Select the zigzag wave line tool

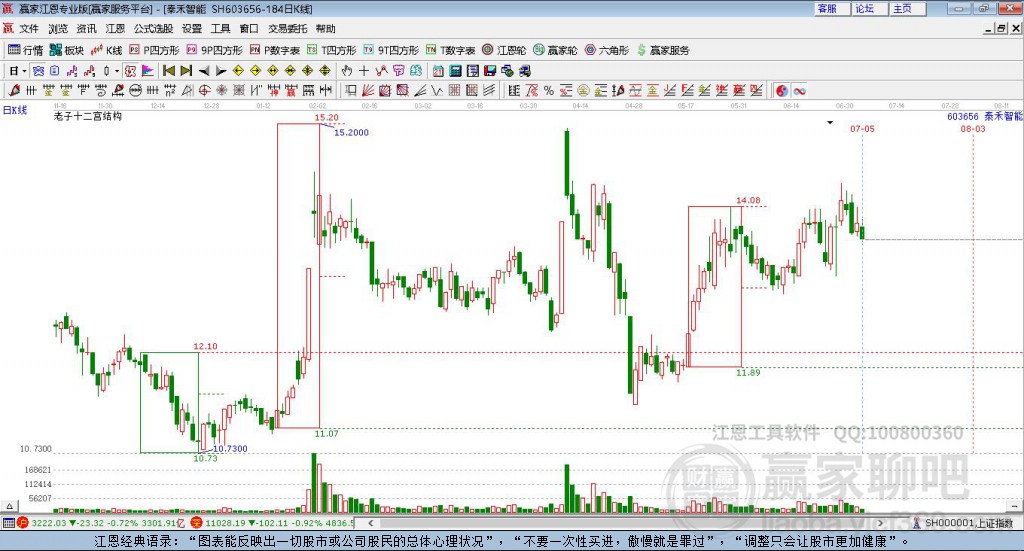tap(436, 90)
